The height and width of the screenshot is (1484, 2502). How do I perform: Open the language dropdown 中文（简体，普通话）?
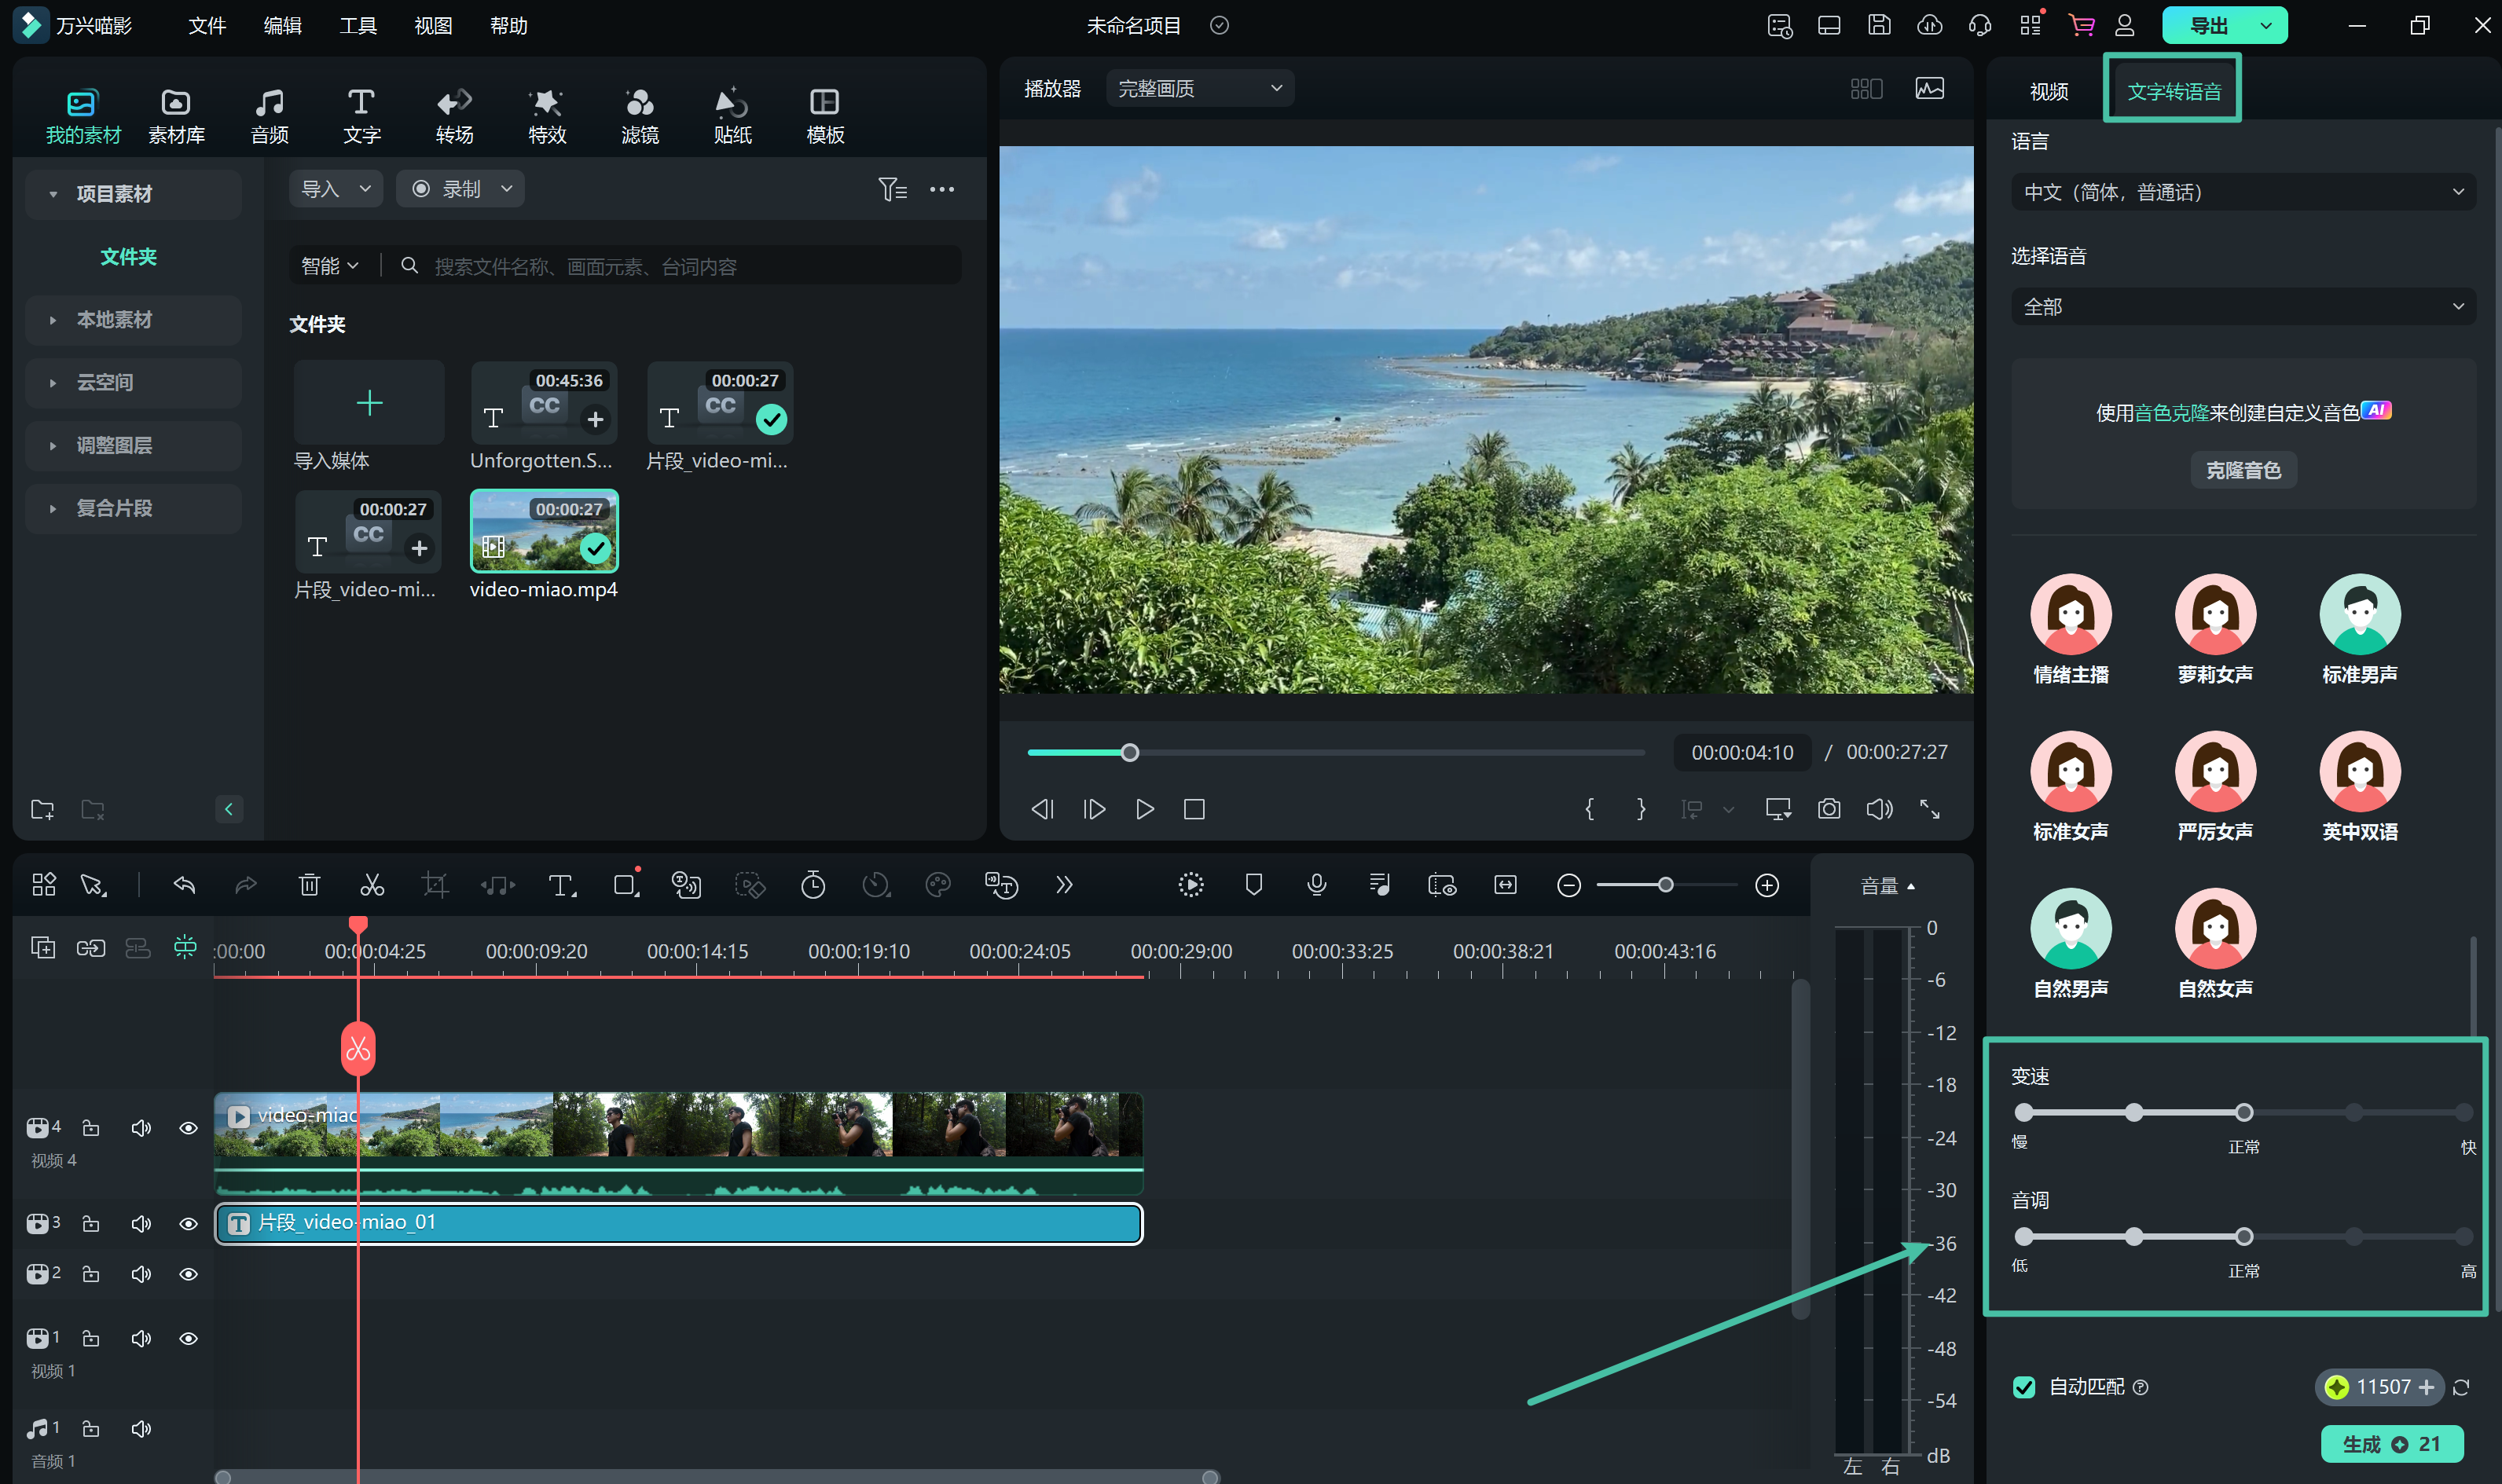(2243, 192)
